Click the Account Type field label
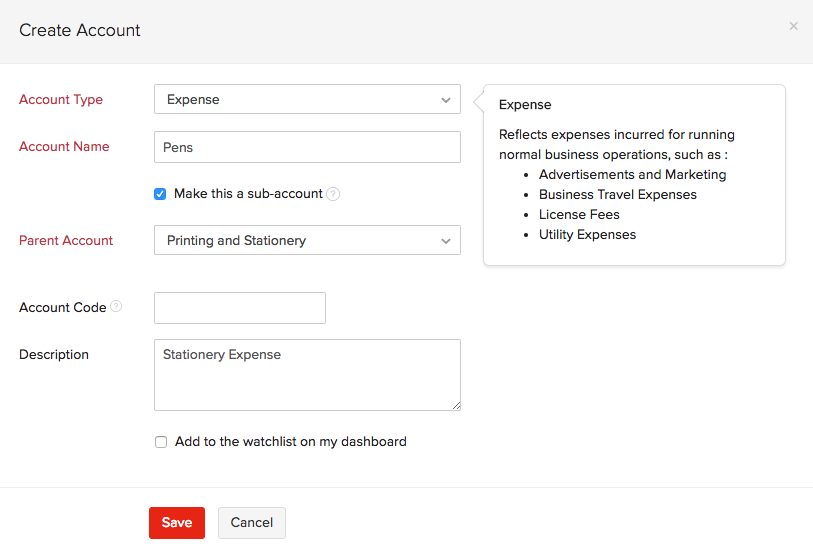Screen dimensions: 813x553 (61, 99)
